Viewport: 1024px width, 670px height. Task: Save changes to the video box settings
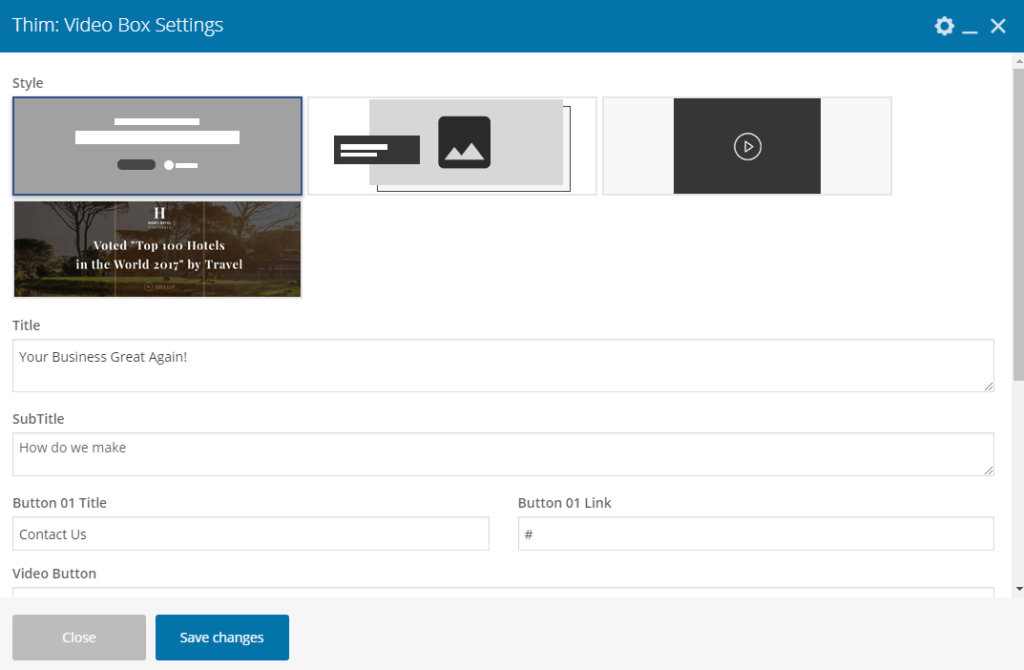tap(222, 637)
